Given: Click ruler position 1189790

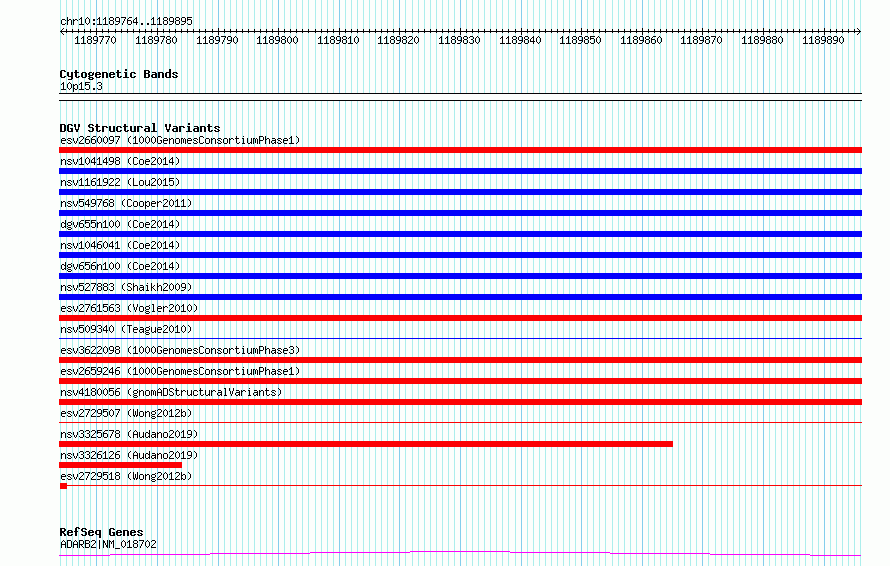Looking at the screenshot, I should (x=217, y=40).
